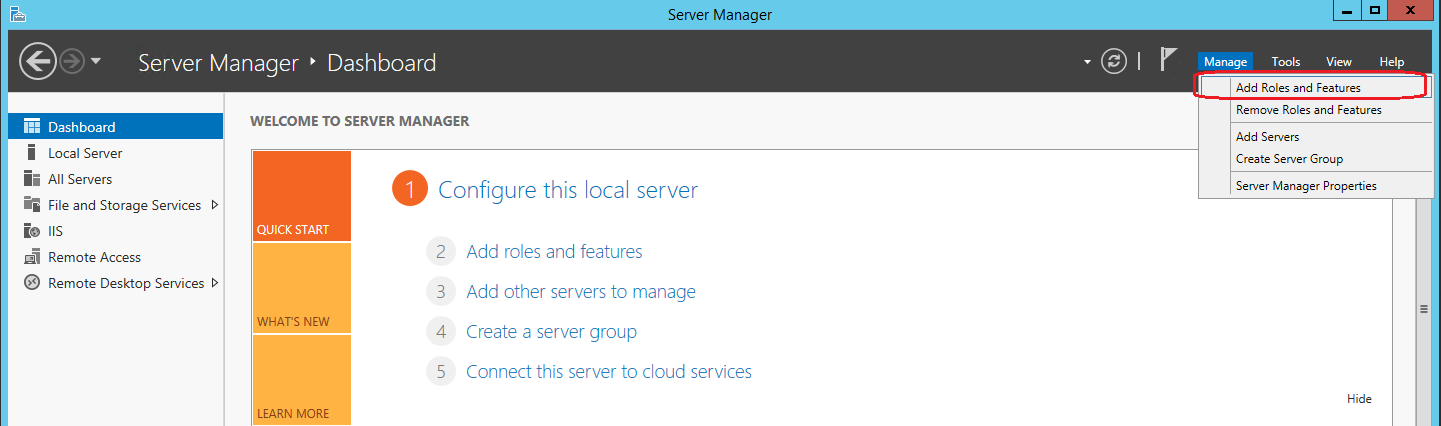Choose Add Roles and Features menu item
The width and height of the screenshot is (1441, 426).
(x=1297, y=88)
